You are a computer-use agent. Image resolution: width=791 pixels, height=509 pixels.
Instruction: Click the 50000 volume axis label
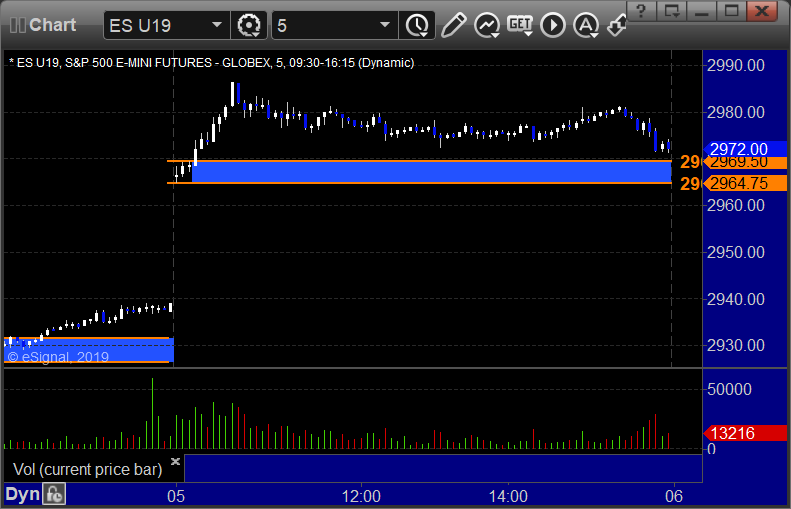pyautogui.click(x=729, y=389)
